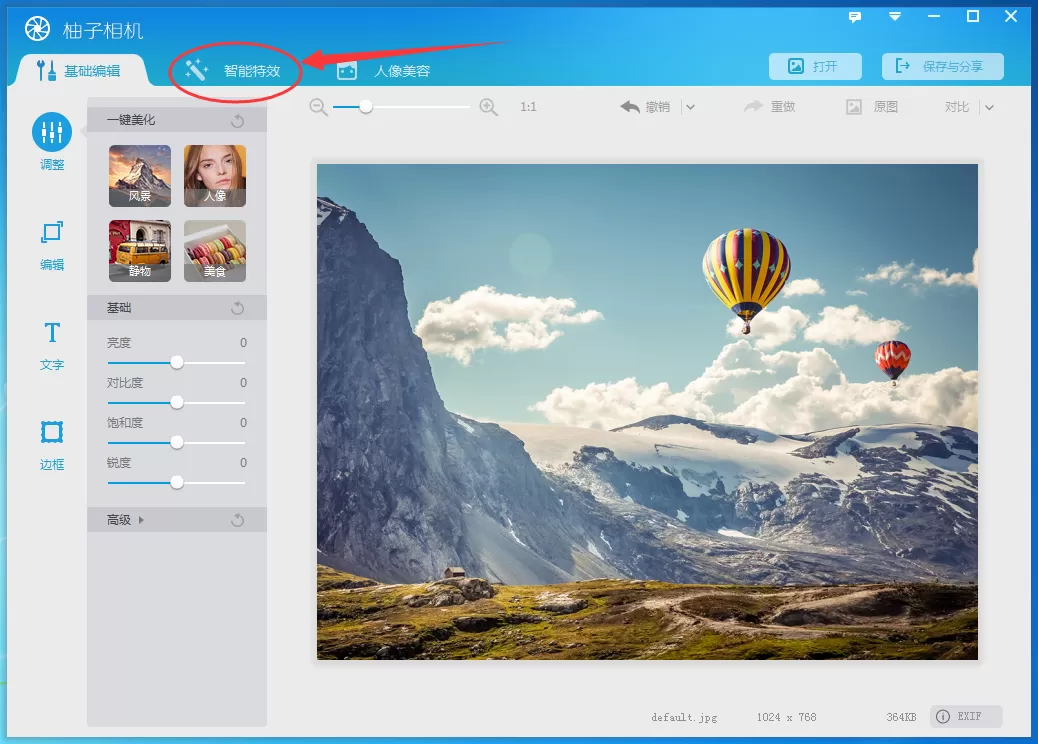Click the 锐度 sharpness slider handle
1038x744 pixels.
point(177,483)
